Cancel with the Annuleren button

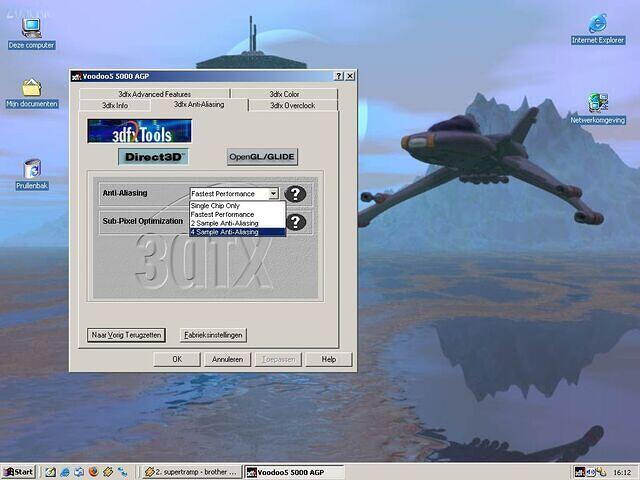coord(227,359)
